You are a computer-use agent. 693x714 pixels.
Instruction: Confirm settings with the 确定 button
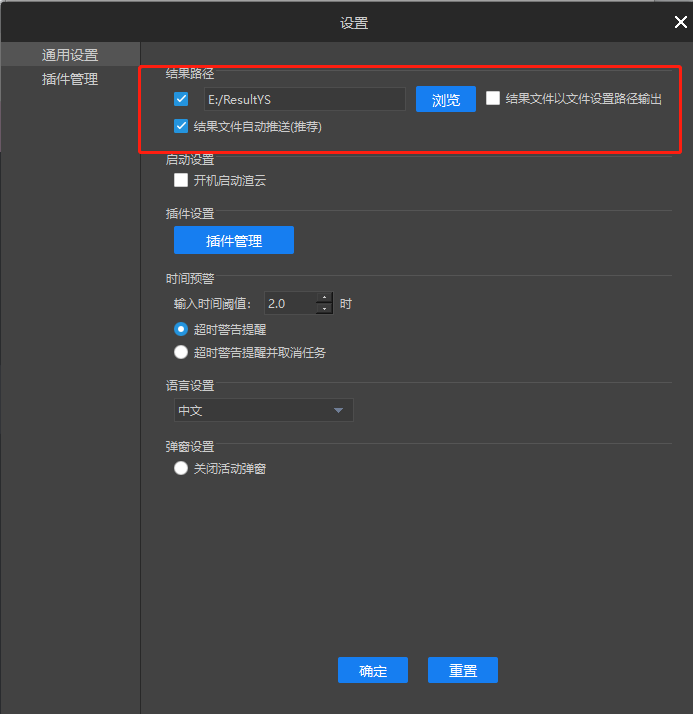pos(373,671)
